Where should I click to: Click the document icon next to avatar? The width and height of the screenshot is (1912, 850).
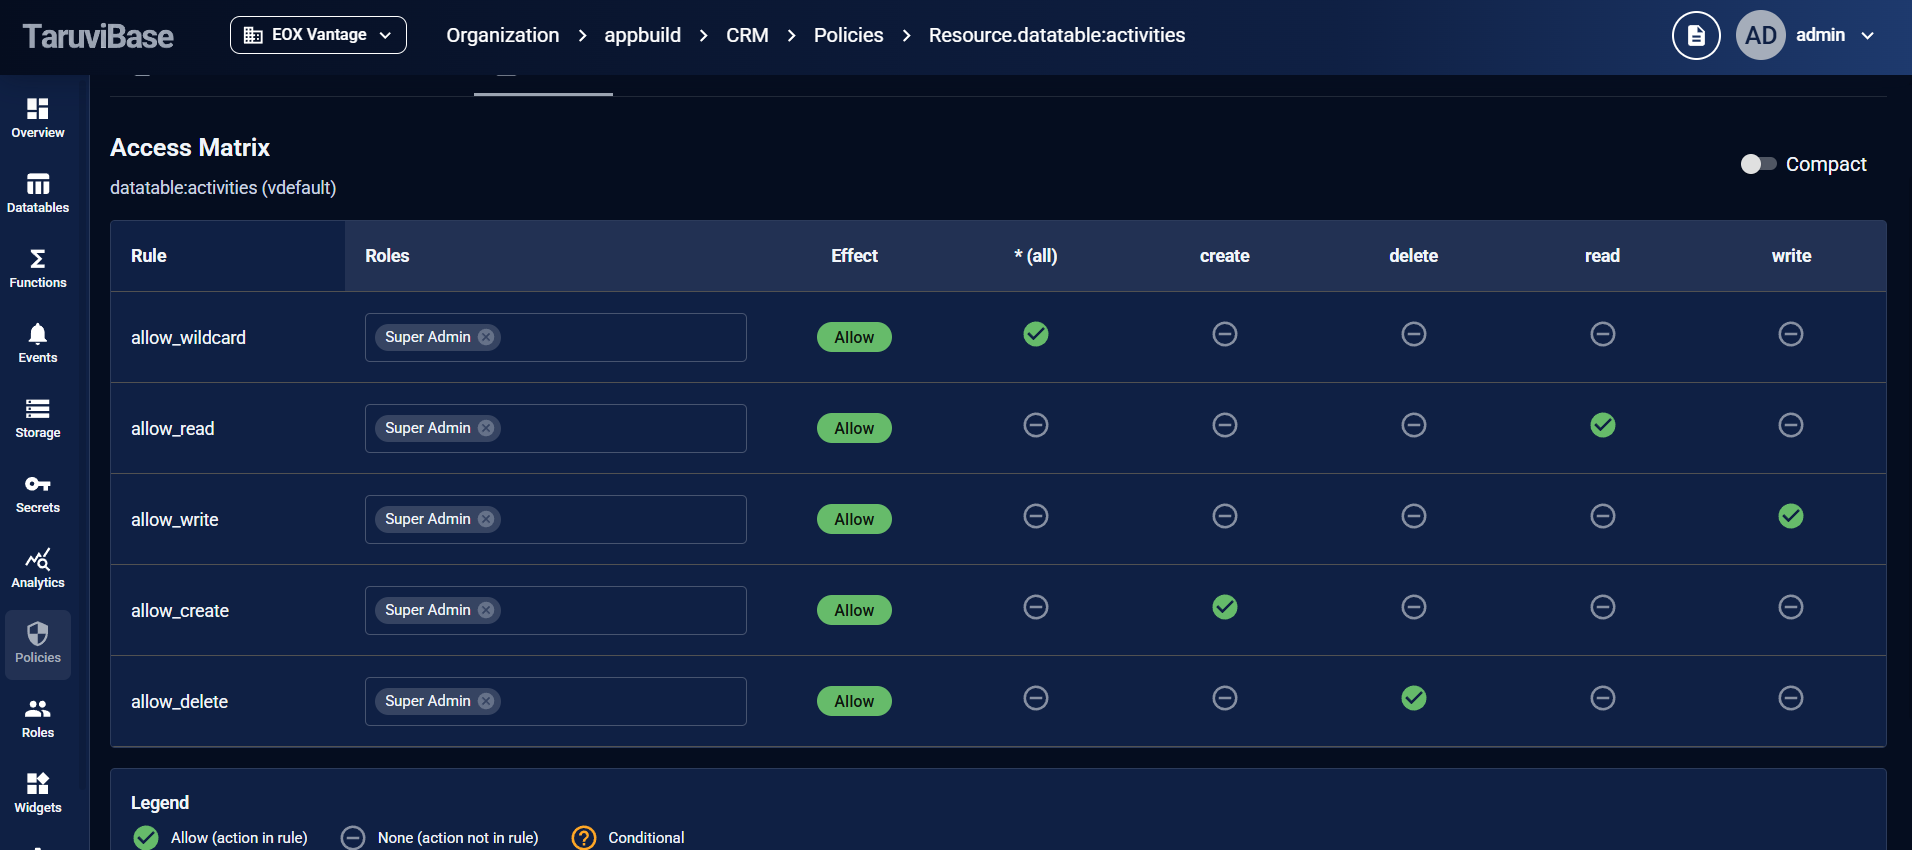point(1696,36)
